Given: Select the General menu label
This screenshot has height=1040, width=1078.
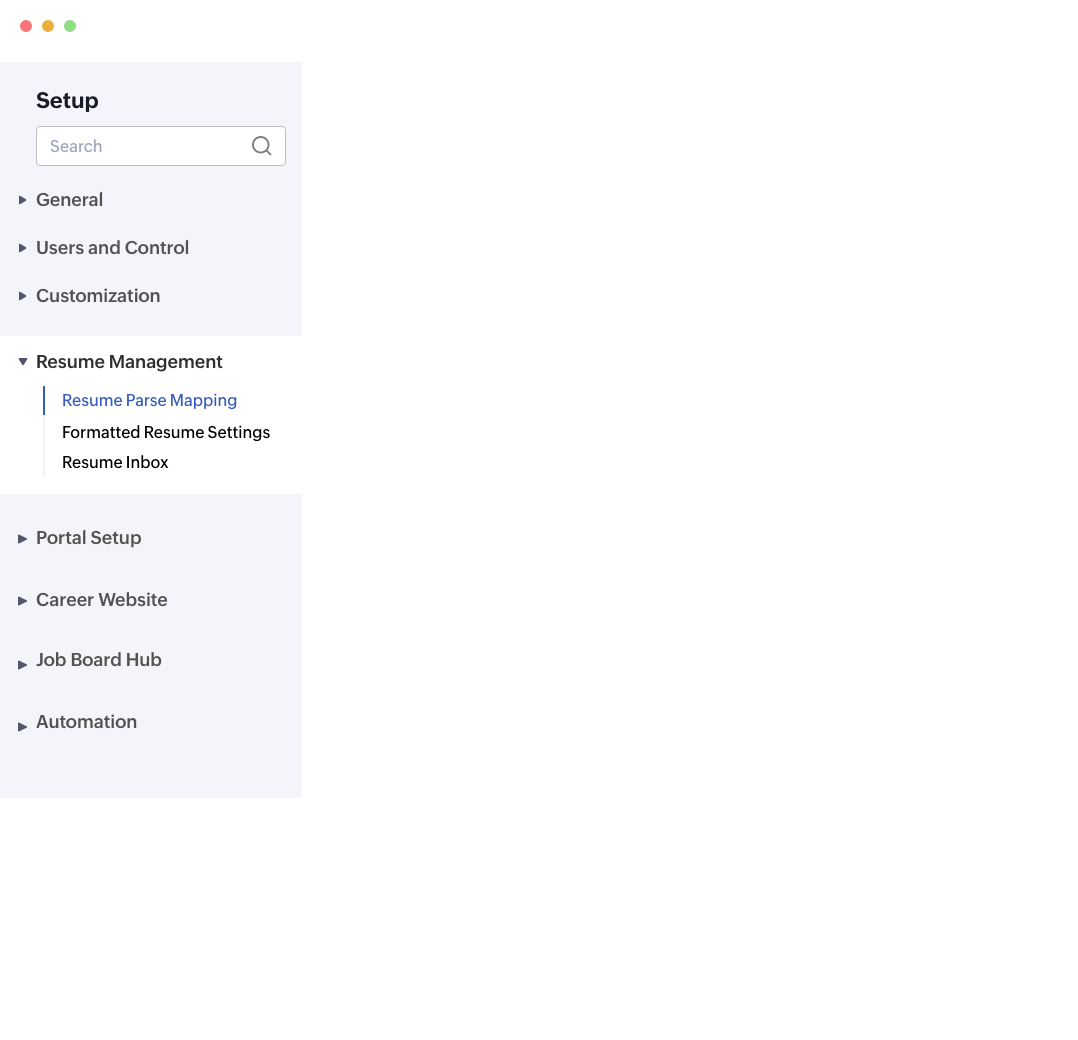Looking at the screenshot, I should tap(69, 200).
